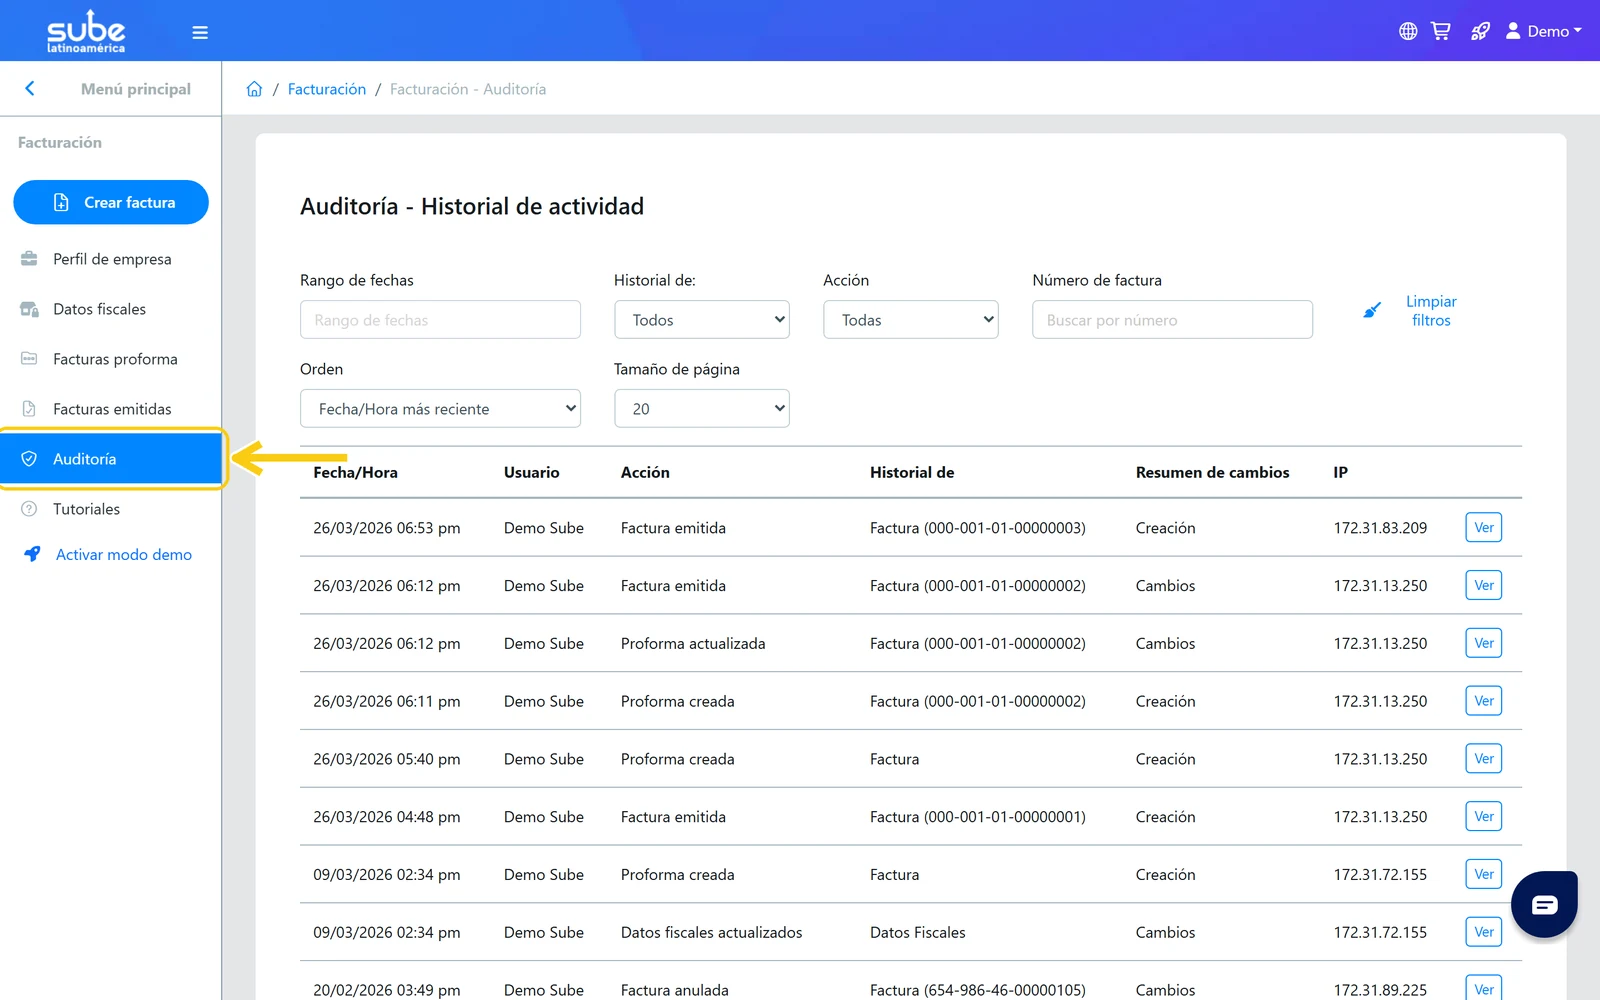Go back using the left chevron arrow
1600x1000 pixels.
(30, 88)
